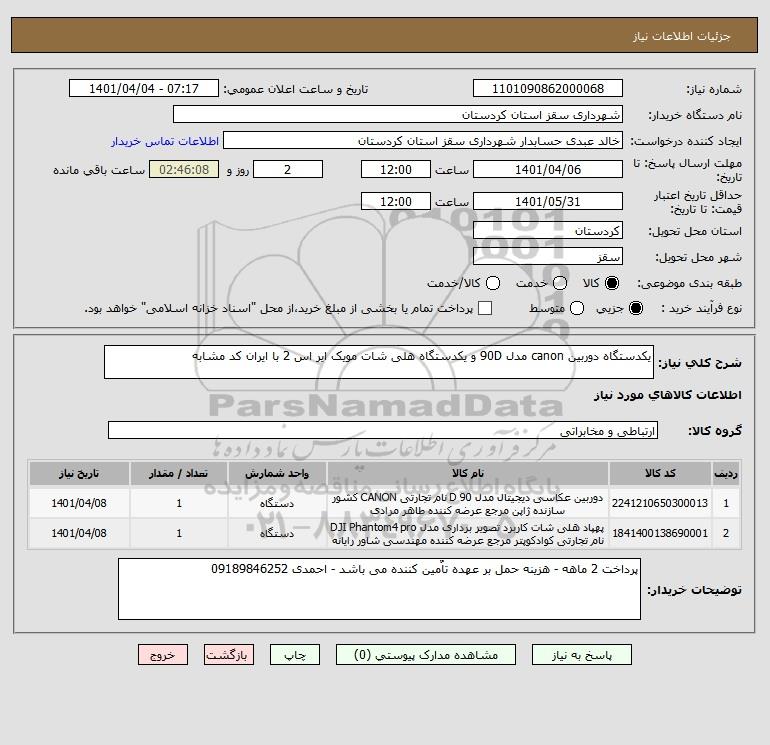Click the price validity date 1401/05/31
This screenshot has width=770, height=745.
point(548,201)
